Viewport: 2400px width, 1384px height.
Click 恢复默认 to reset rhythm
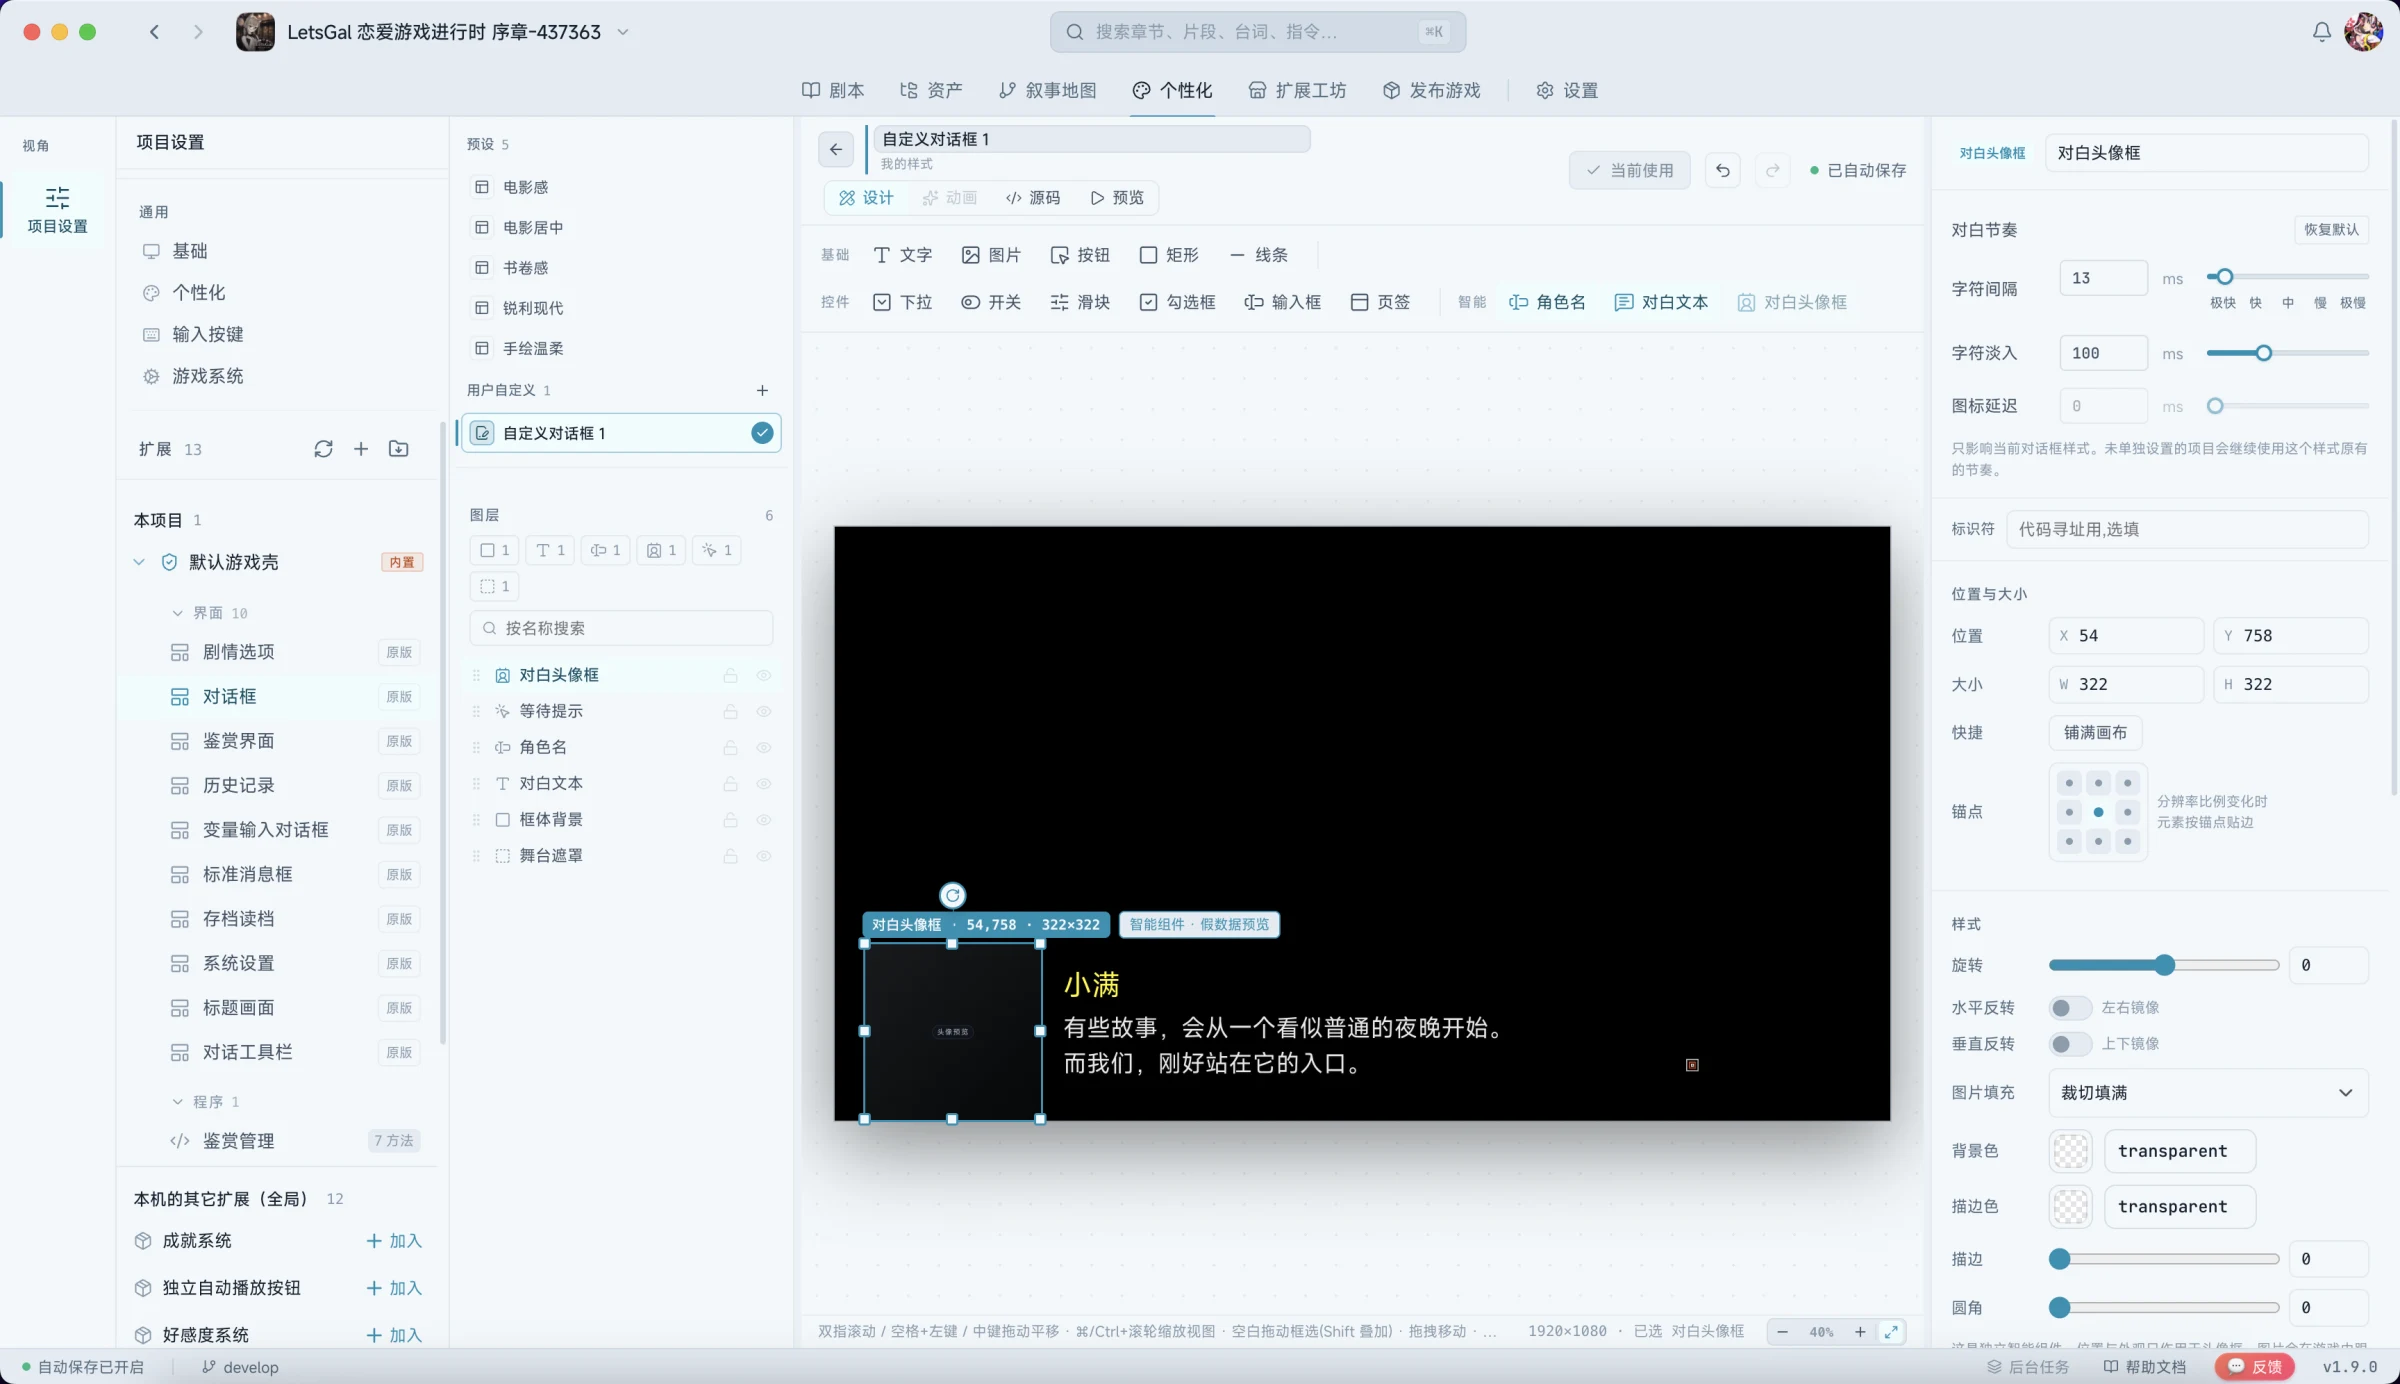(2330, 229)
